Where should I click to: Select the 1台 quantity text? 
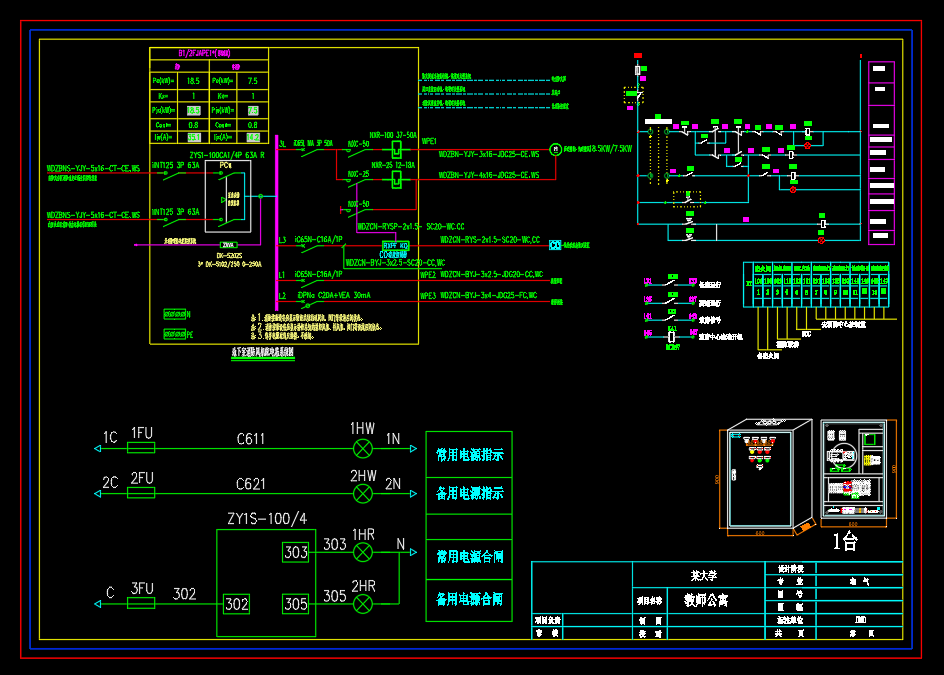coord(845,541)
